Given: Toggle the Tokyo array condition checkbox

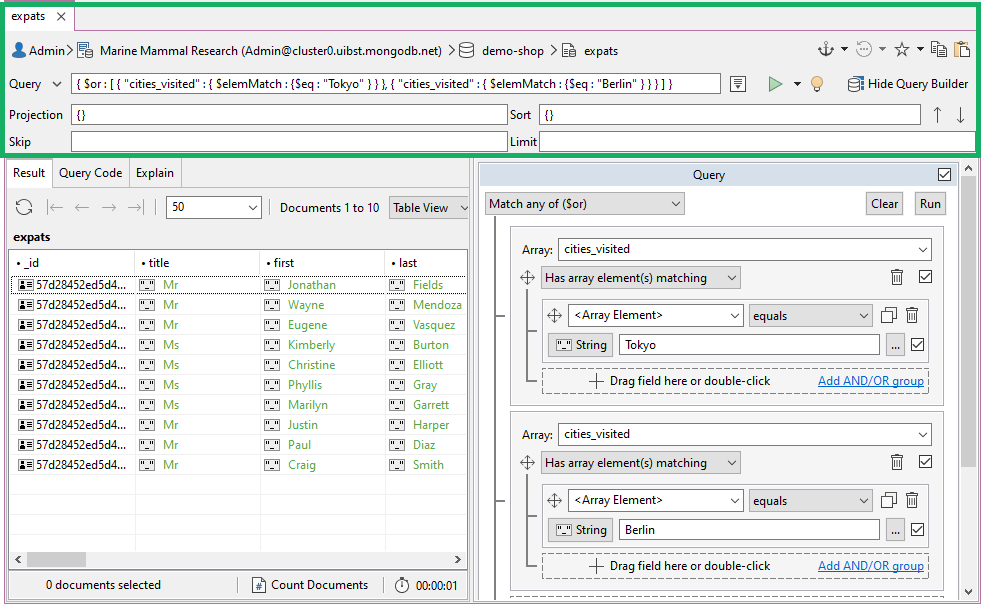Looking at the screenshot, I should tap(925, 277).
